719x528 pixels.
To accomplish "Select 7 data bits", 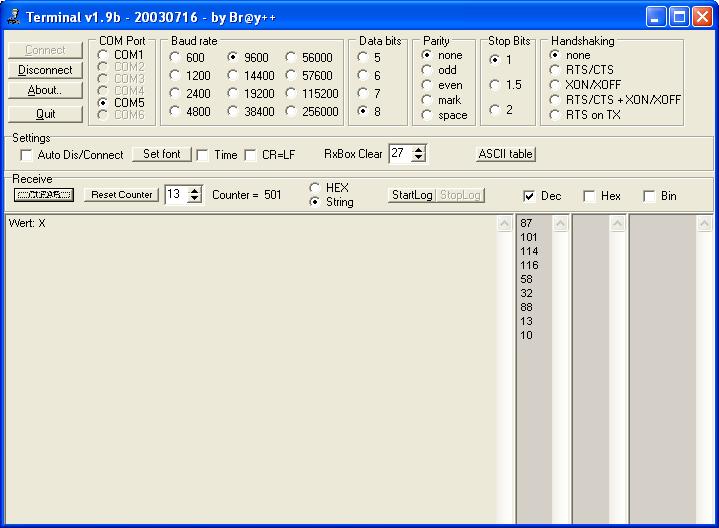I will (x=363, y=93).
